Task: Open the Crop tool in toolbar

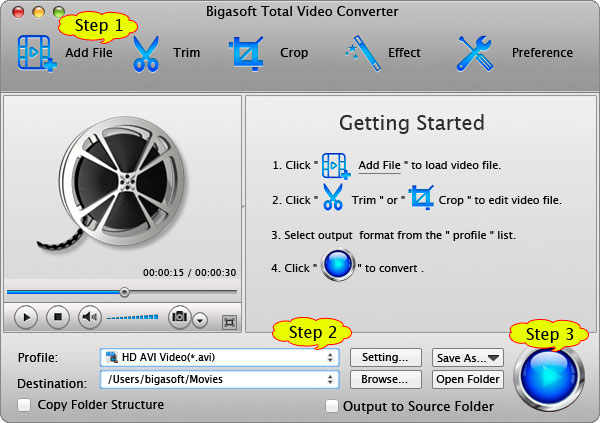Action: tap(246, 54)
